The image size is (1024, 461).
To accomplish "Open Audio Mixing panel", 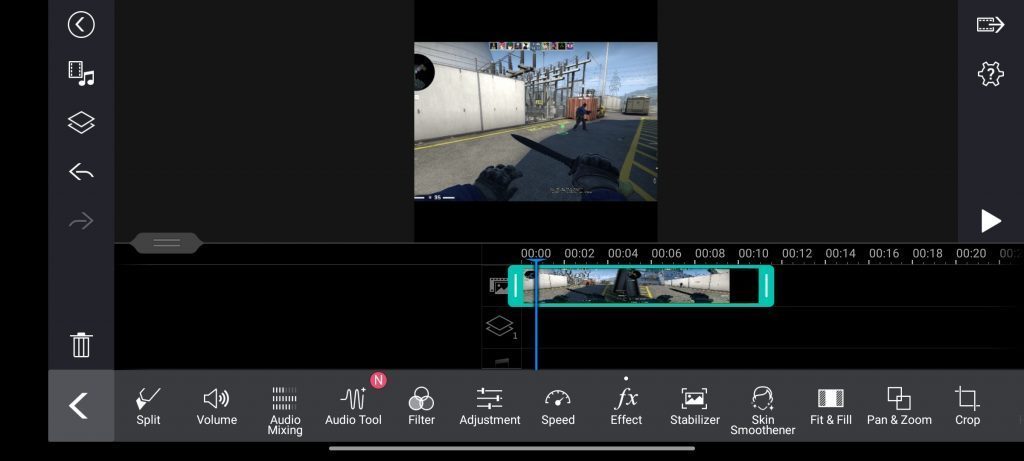I will click(285, 409).
